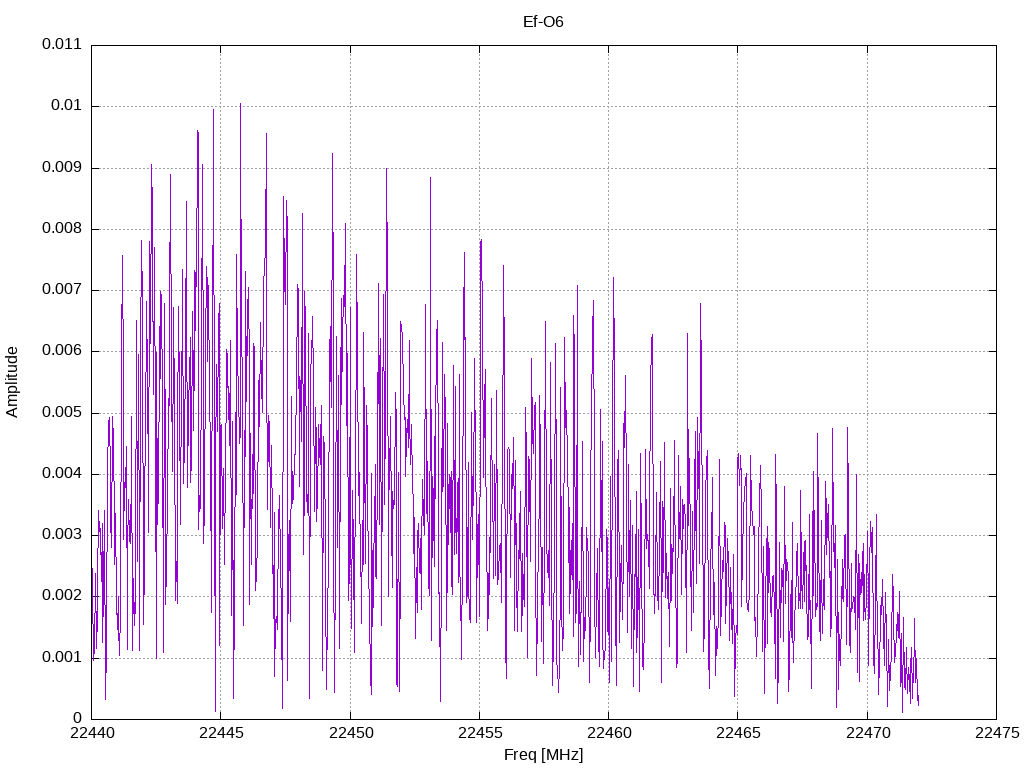Click the y-axis tick label 0.002
Screen dimensions: 1024x768
pos(62,595)
